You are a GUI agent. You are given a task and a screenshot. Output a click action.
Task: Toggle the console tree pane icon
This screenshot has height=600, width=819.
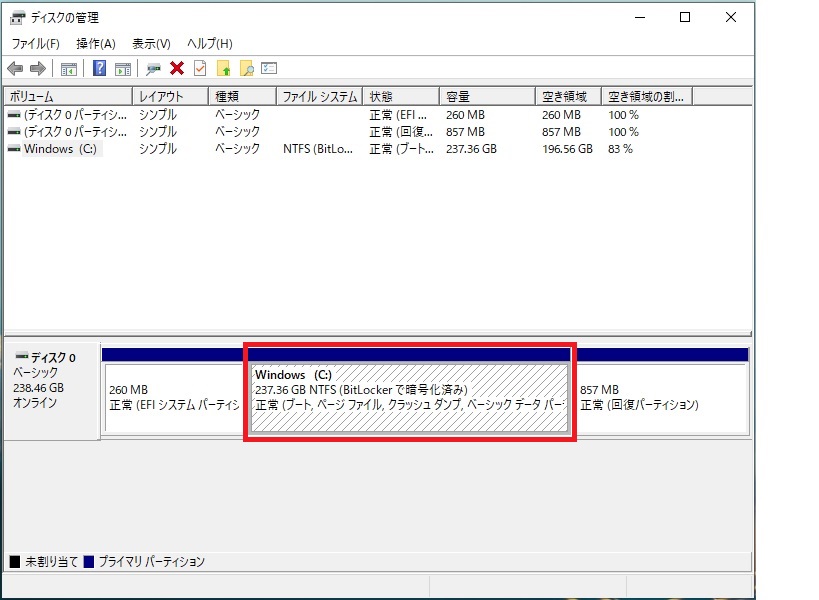[69, 69]
